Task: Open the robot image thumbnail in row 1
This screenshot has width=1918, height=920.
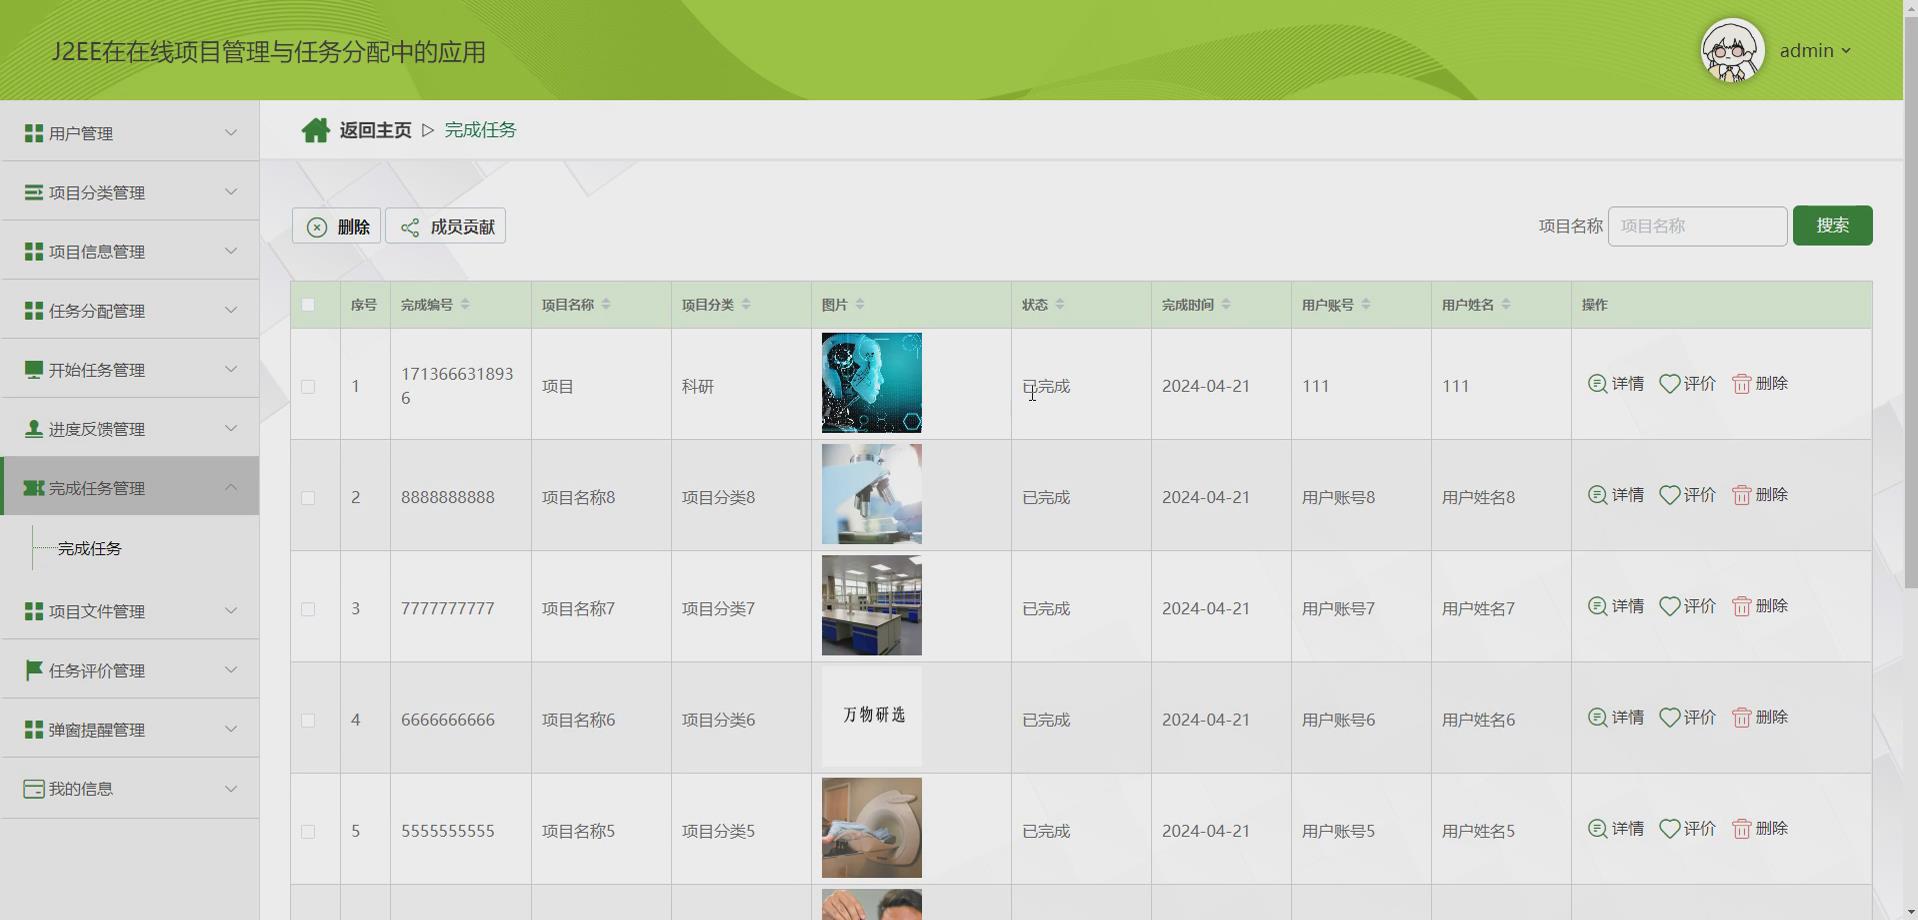Action: [872, 383]
